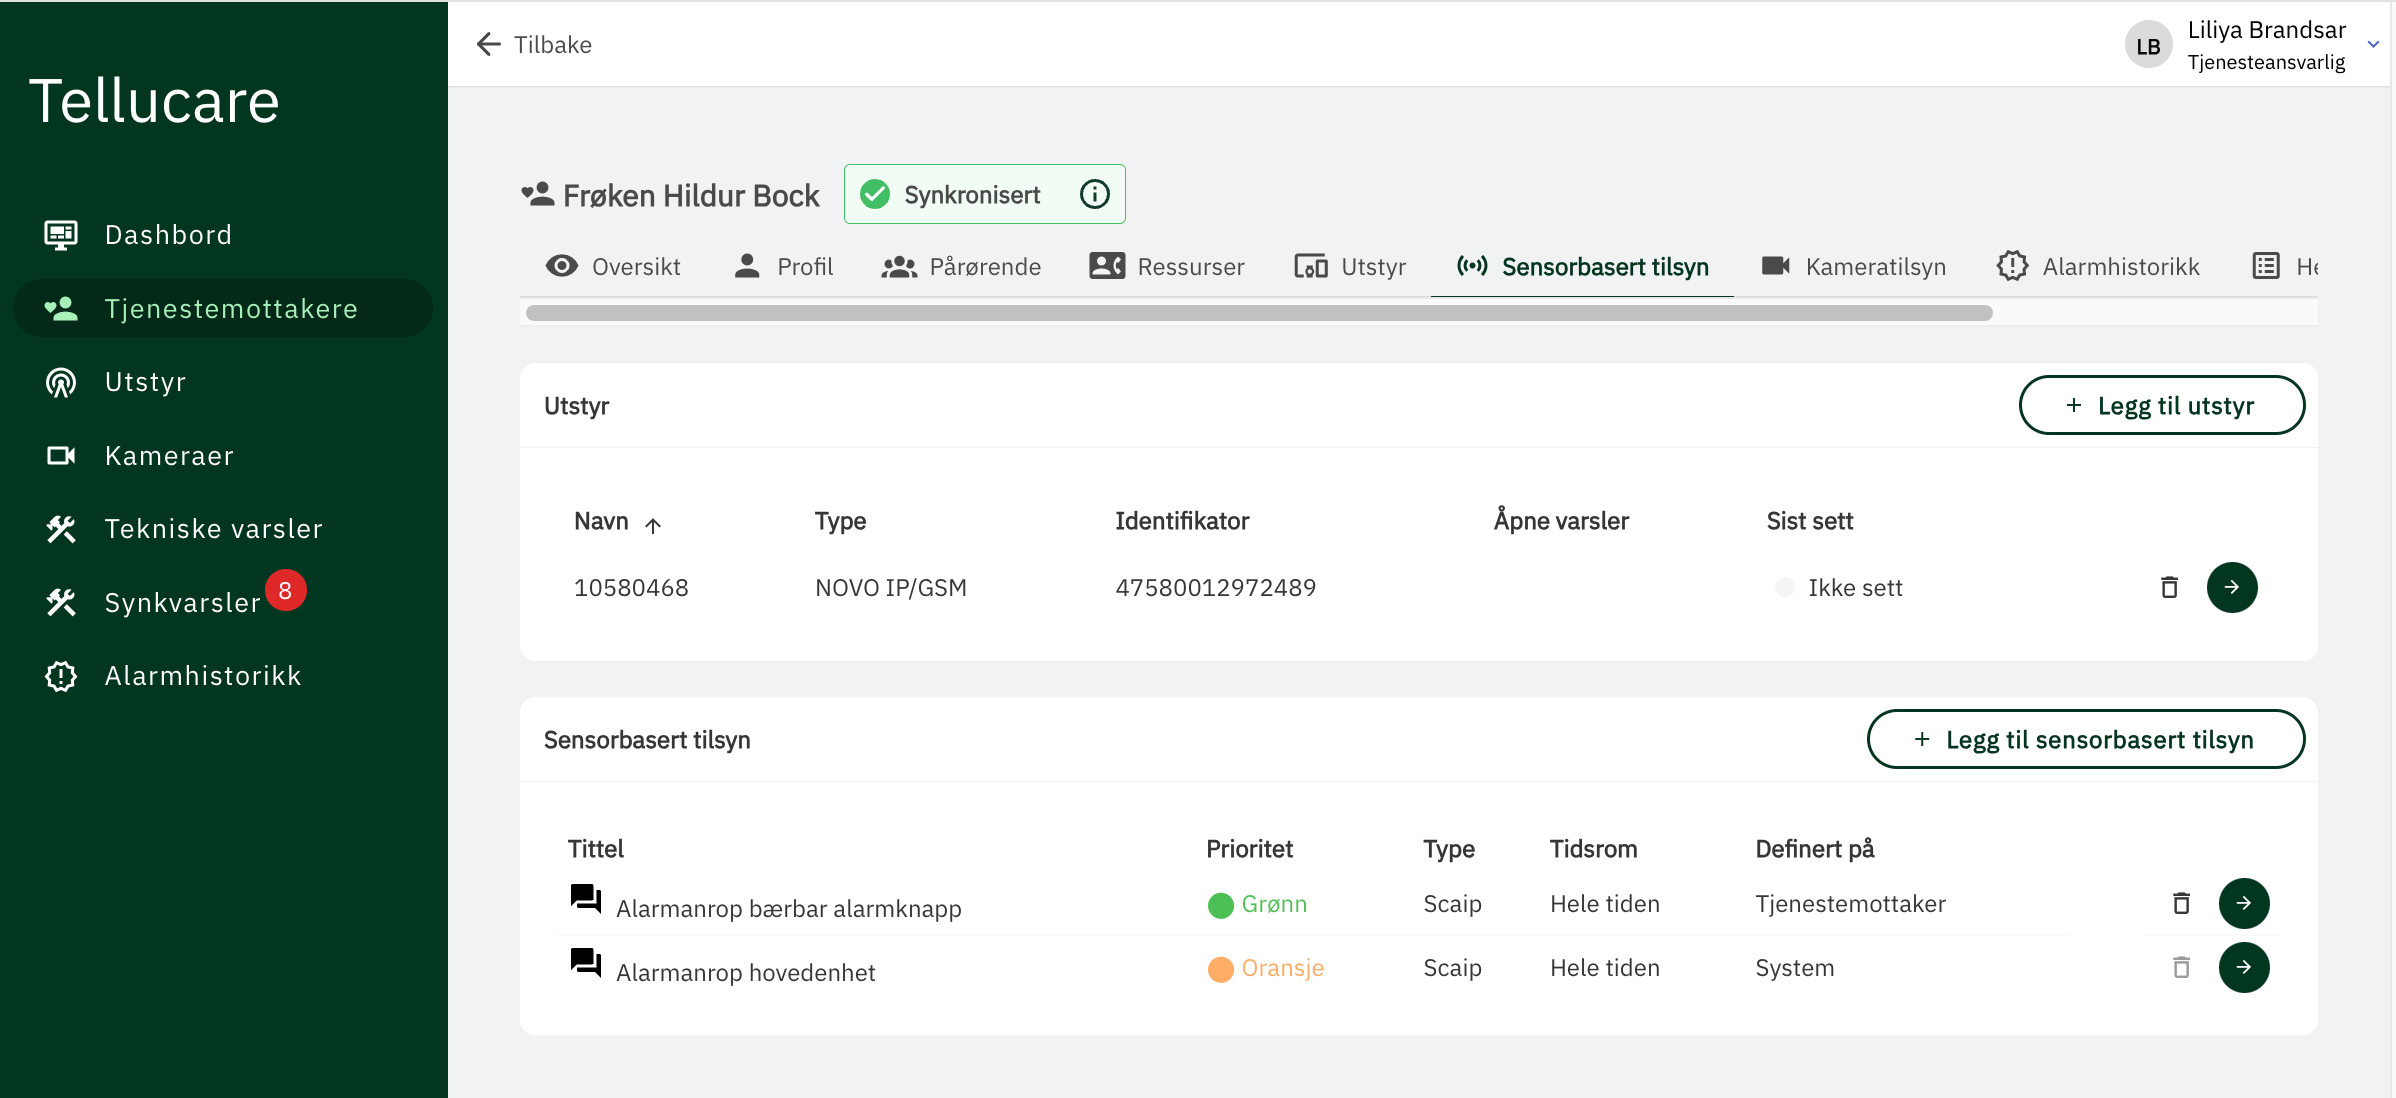Open Synkvarsler in the sidebar
Screen dimensions: 2396x1098
[222, 602]
